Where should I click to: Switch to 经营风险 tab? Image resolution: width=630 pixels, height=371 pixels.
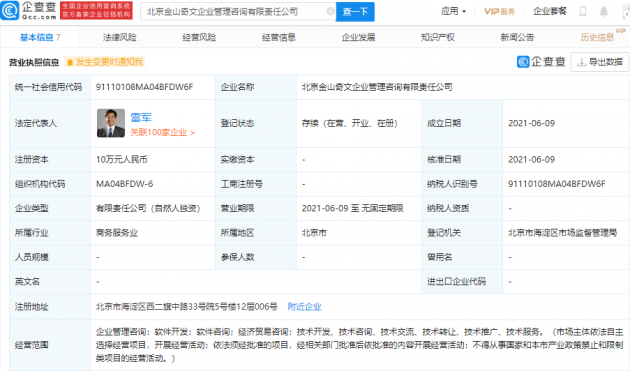pyautogui.click(x=199, y=37)
